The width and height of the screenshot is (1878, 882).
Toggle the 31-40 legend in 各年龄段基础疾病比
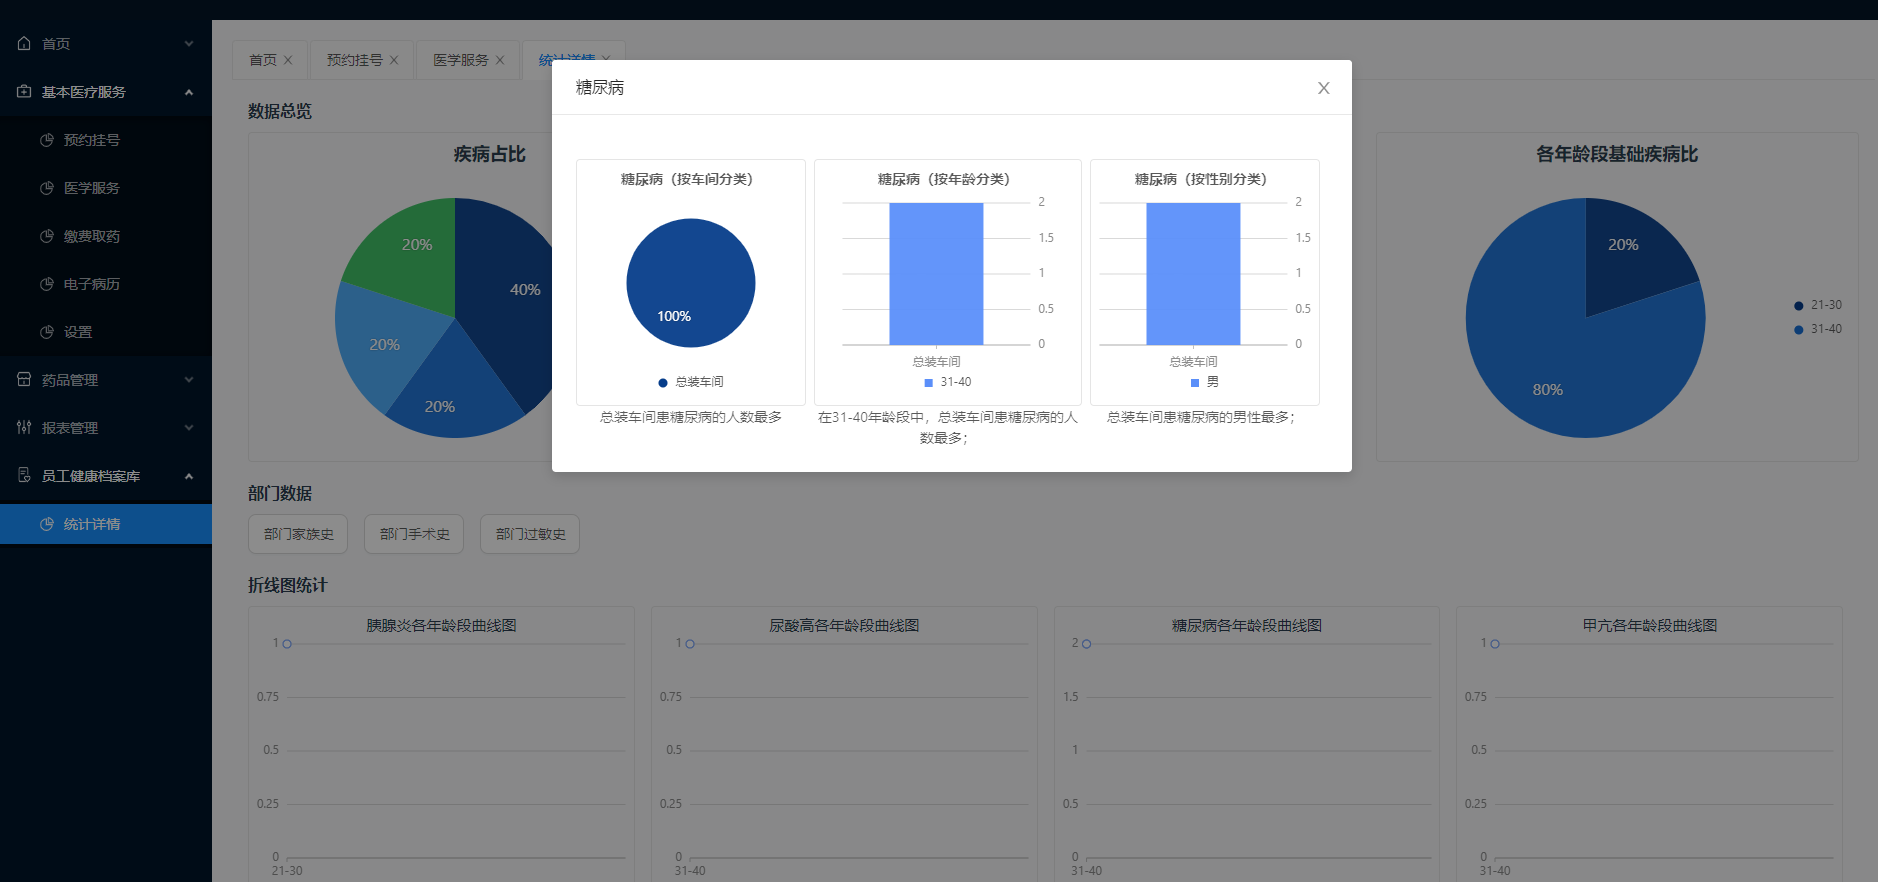point(1818,329)
